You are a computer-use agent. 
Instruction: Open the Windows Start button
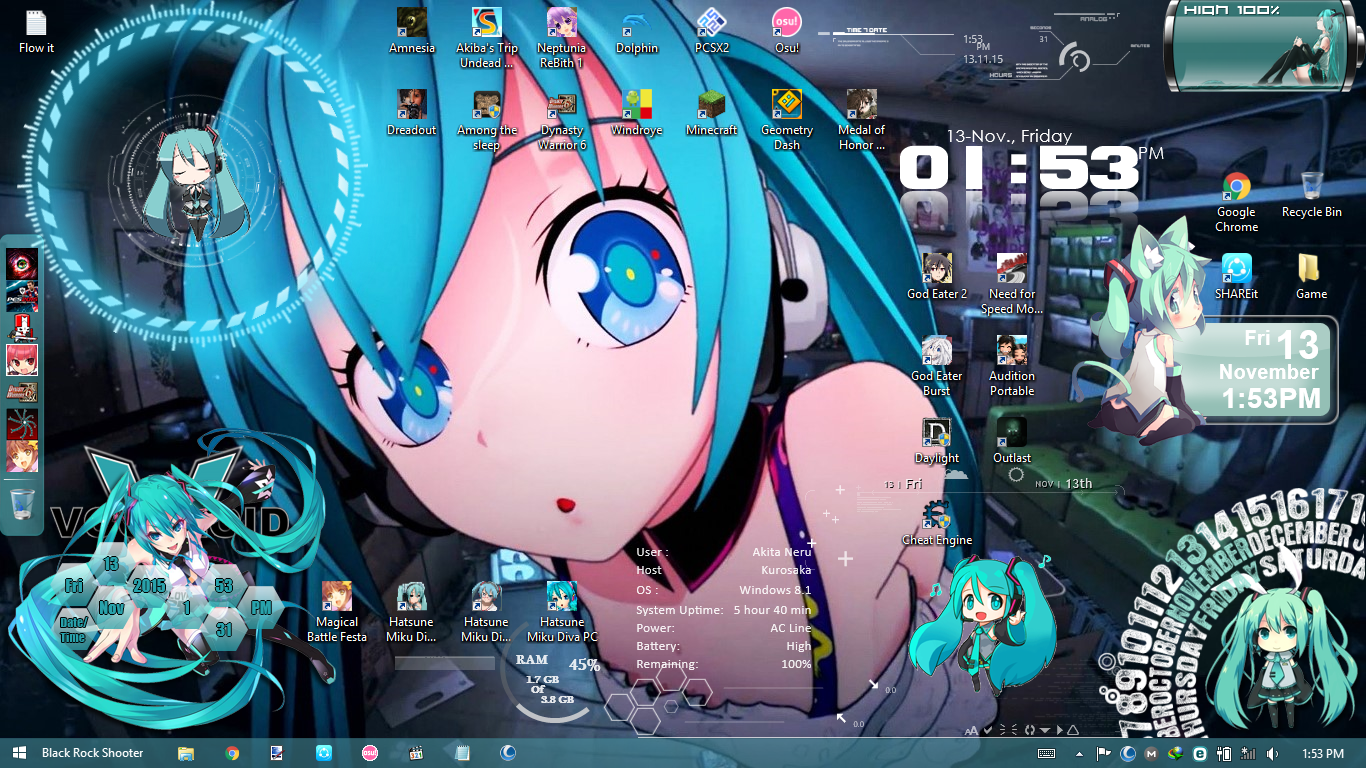tap(17, 753)
